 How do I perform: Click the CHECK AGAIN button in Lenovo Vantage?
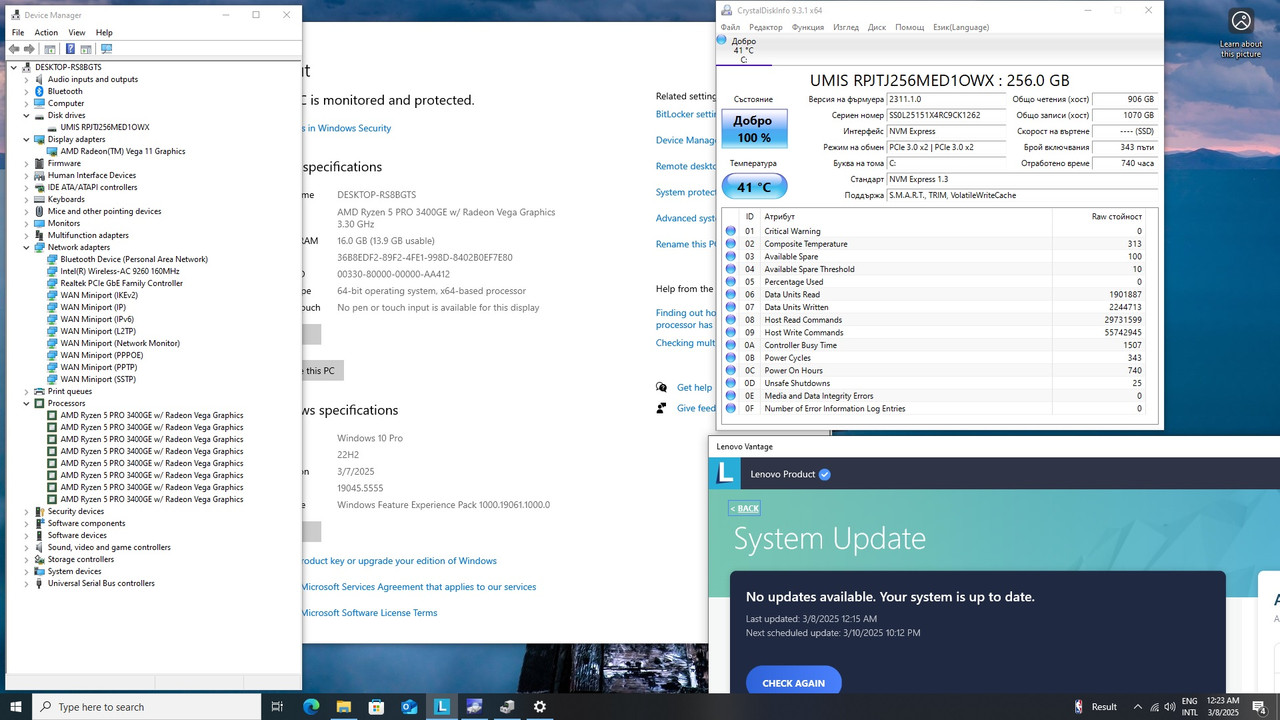(x=793, y=683)
